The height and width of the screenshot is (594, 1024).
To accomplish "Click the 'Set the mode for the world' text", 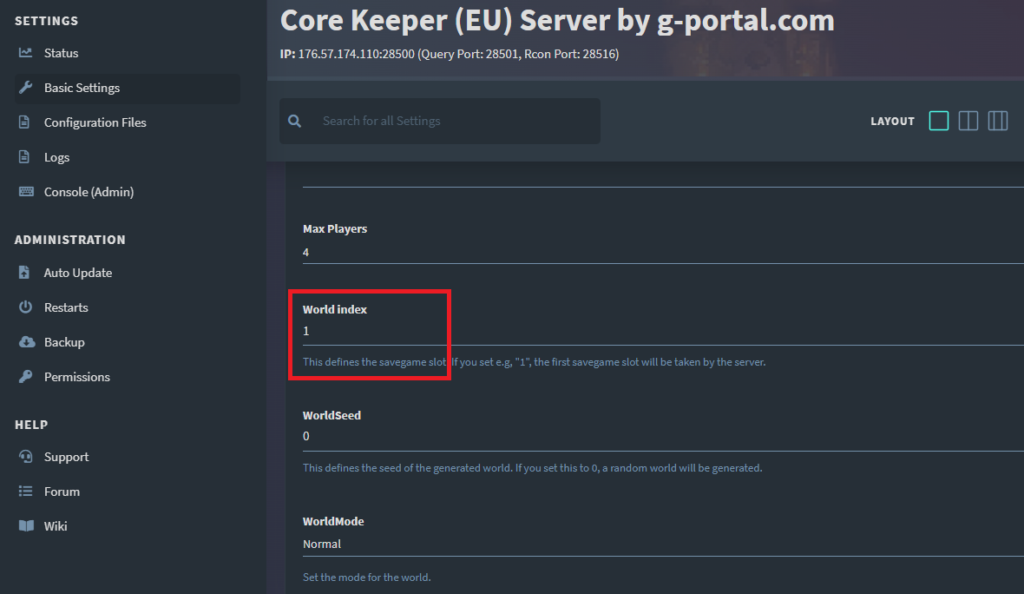I will point(366,577).
